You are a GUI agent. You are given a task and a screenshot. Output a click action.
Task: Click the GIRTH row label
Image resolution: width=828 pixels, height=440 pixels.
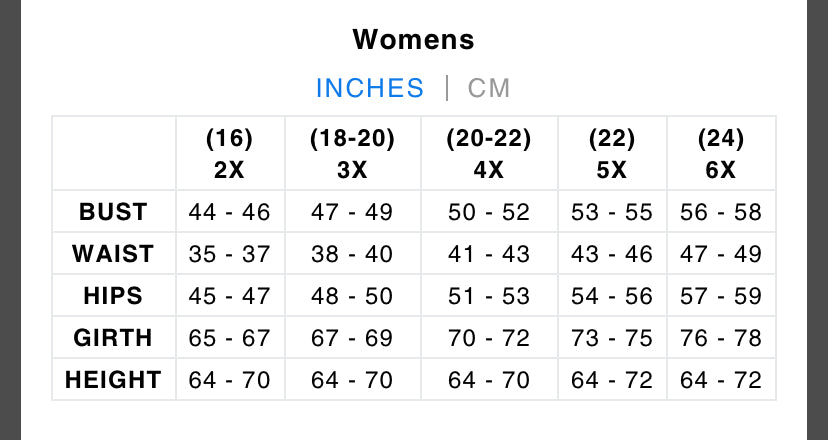click(x=113, y=338)
